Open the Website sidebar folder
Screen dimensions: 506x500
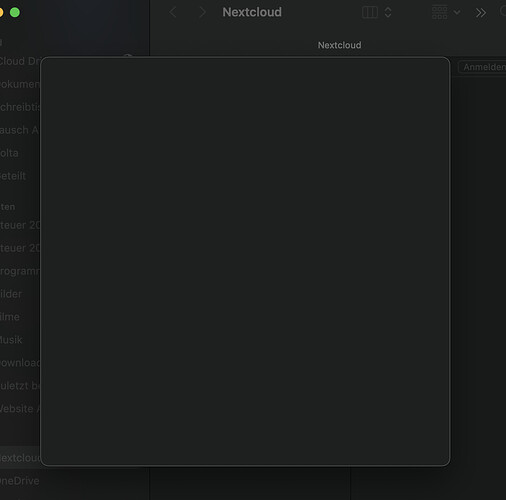pyautogui.click(x=20, y=409)
